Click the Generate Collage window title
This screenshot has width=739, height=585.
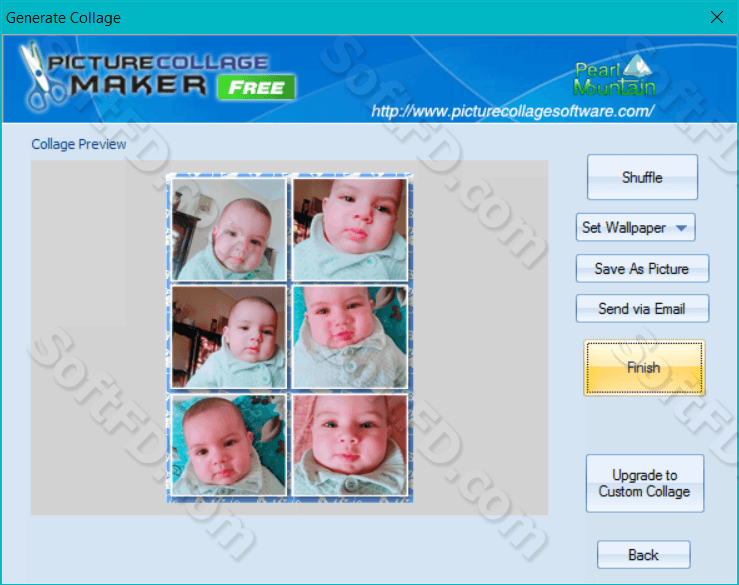click(x=63, y=18)
